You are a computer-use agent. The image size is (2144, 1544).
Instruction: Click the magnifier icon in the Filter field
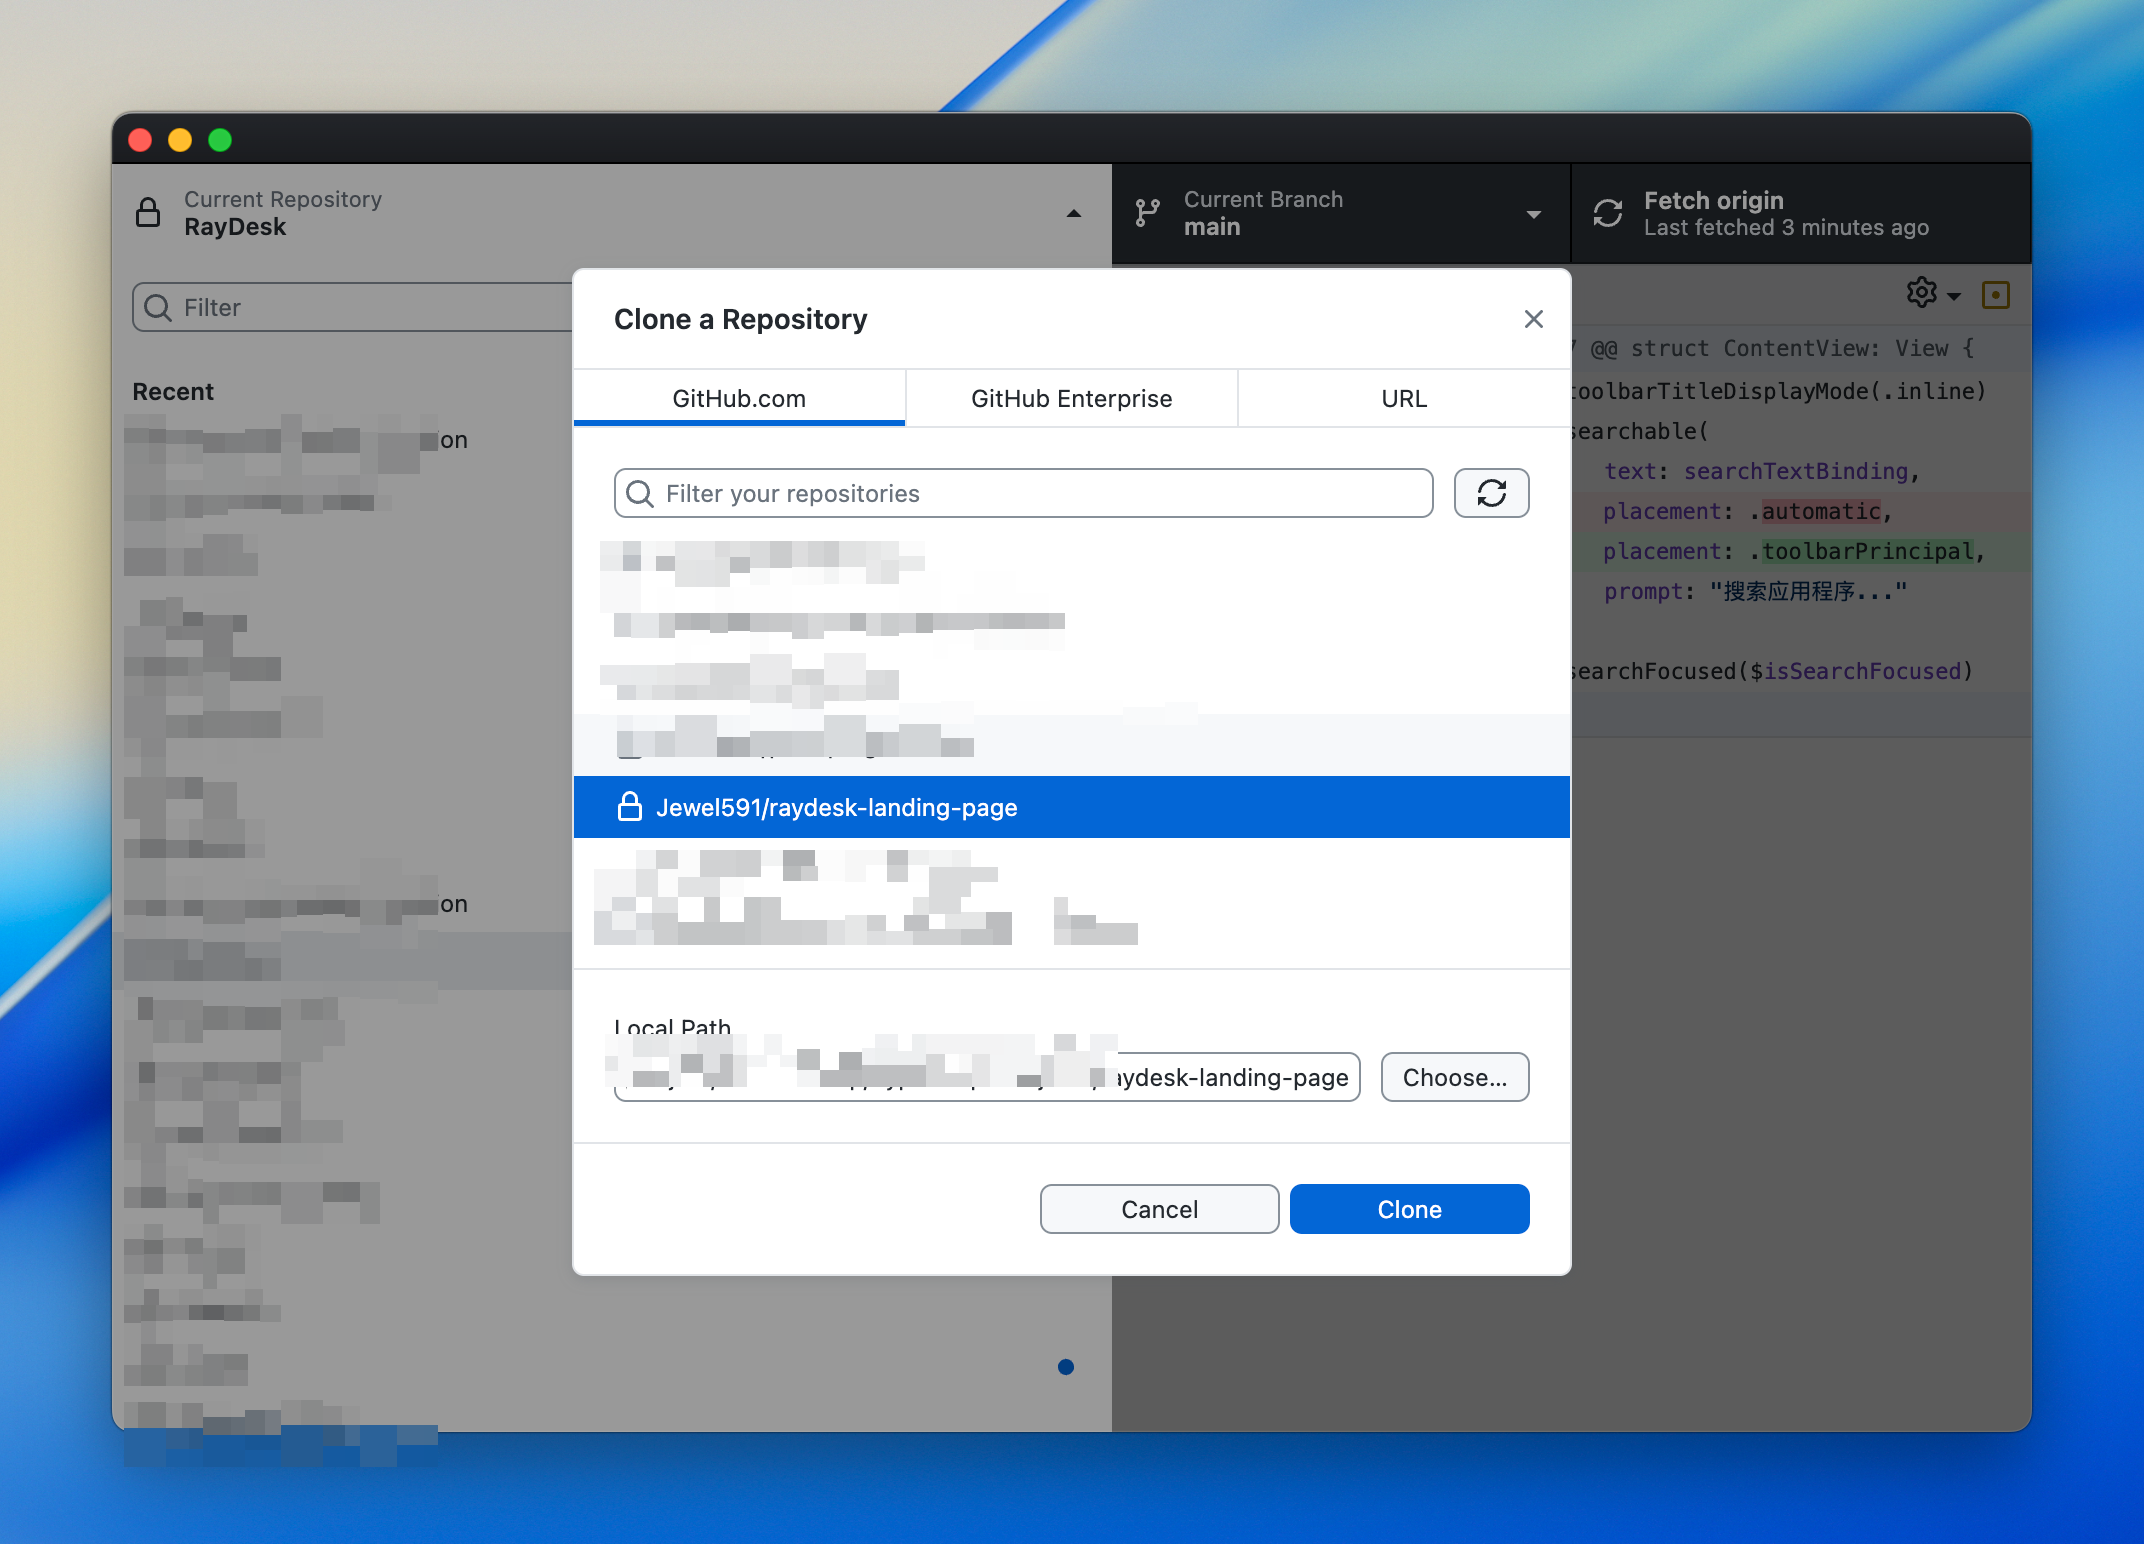[158, 307]
